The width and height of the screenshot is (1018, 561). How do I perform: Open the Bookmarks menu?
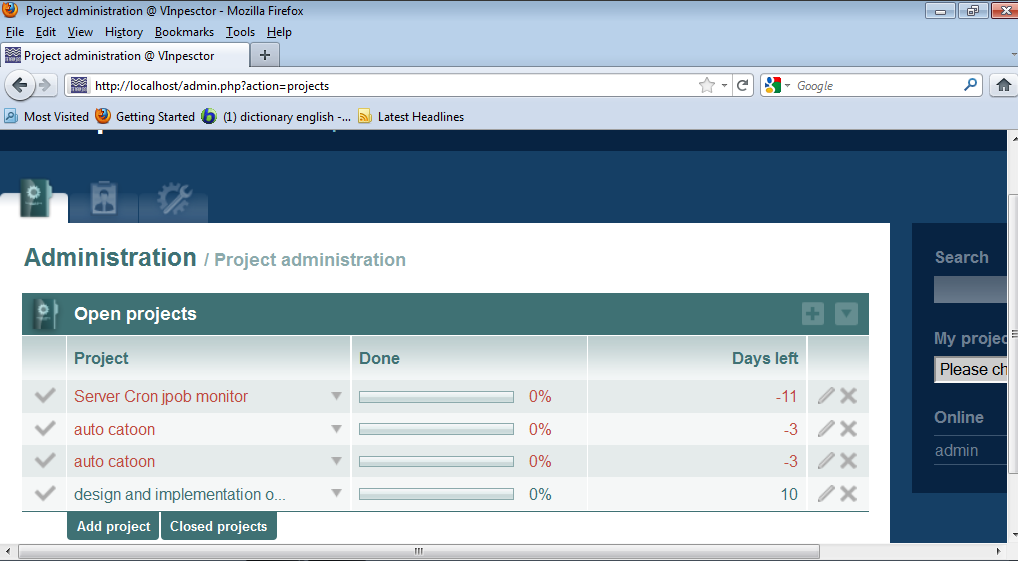tap(184, 32)
